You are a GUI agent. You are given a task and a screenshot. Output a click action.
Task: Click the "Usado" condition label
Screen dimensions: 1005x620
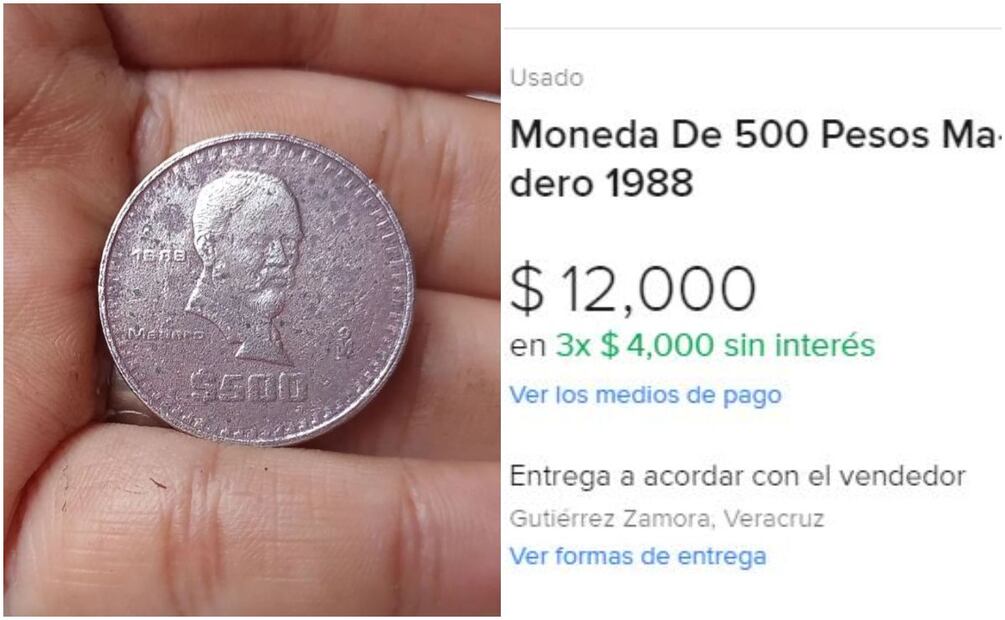546,78
